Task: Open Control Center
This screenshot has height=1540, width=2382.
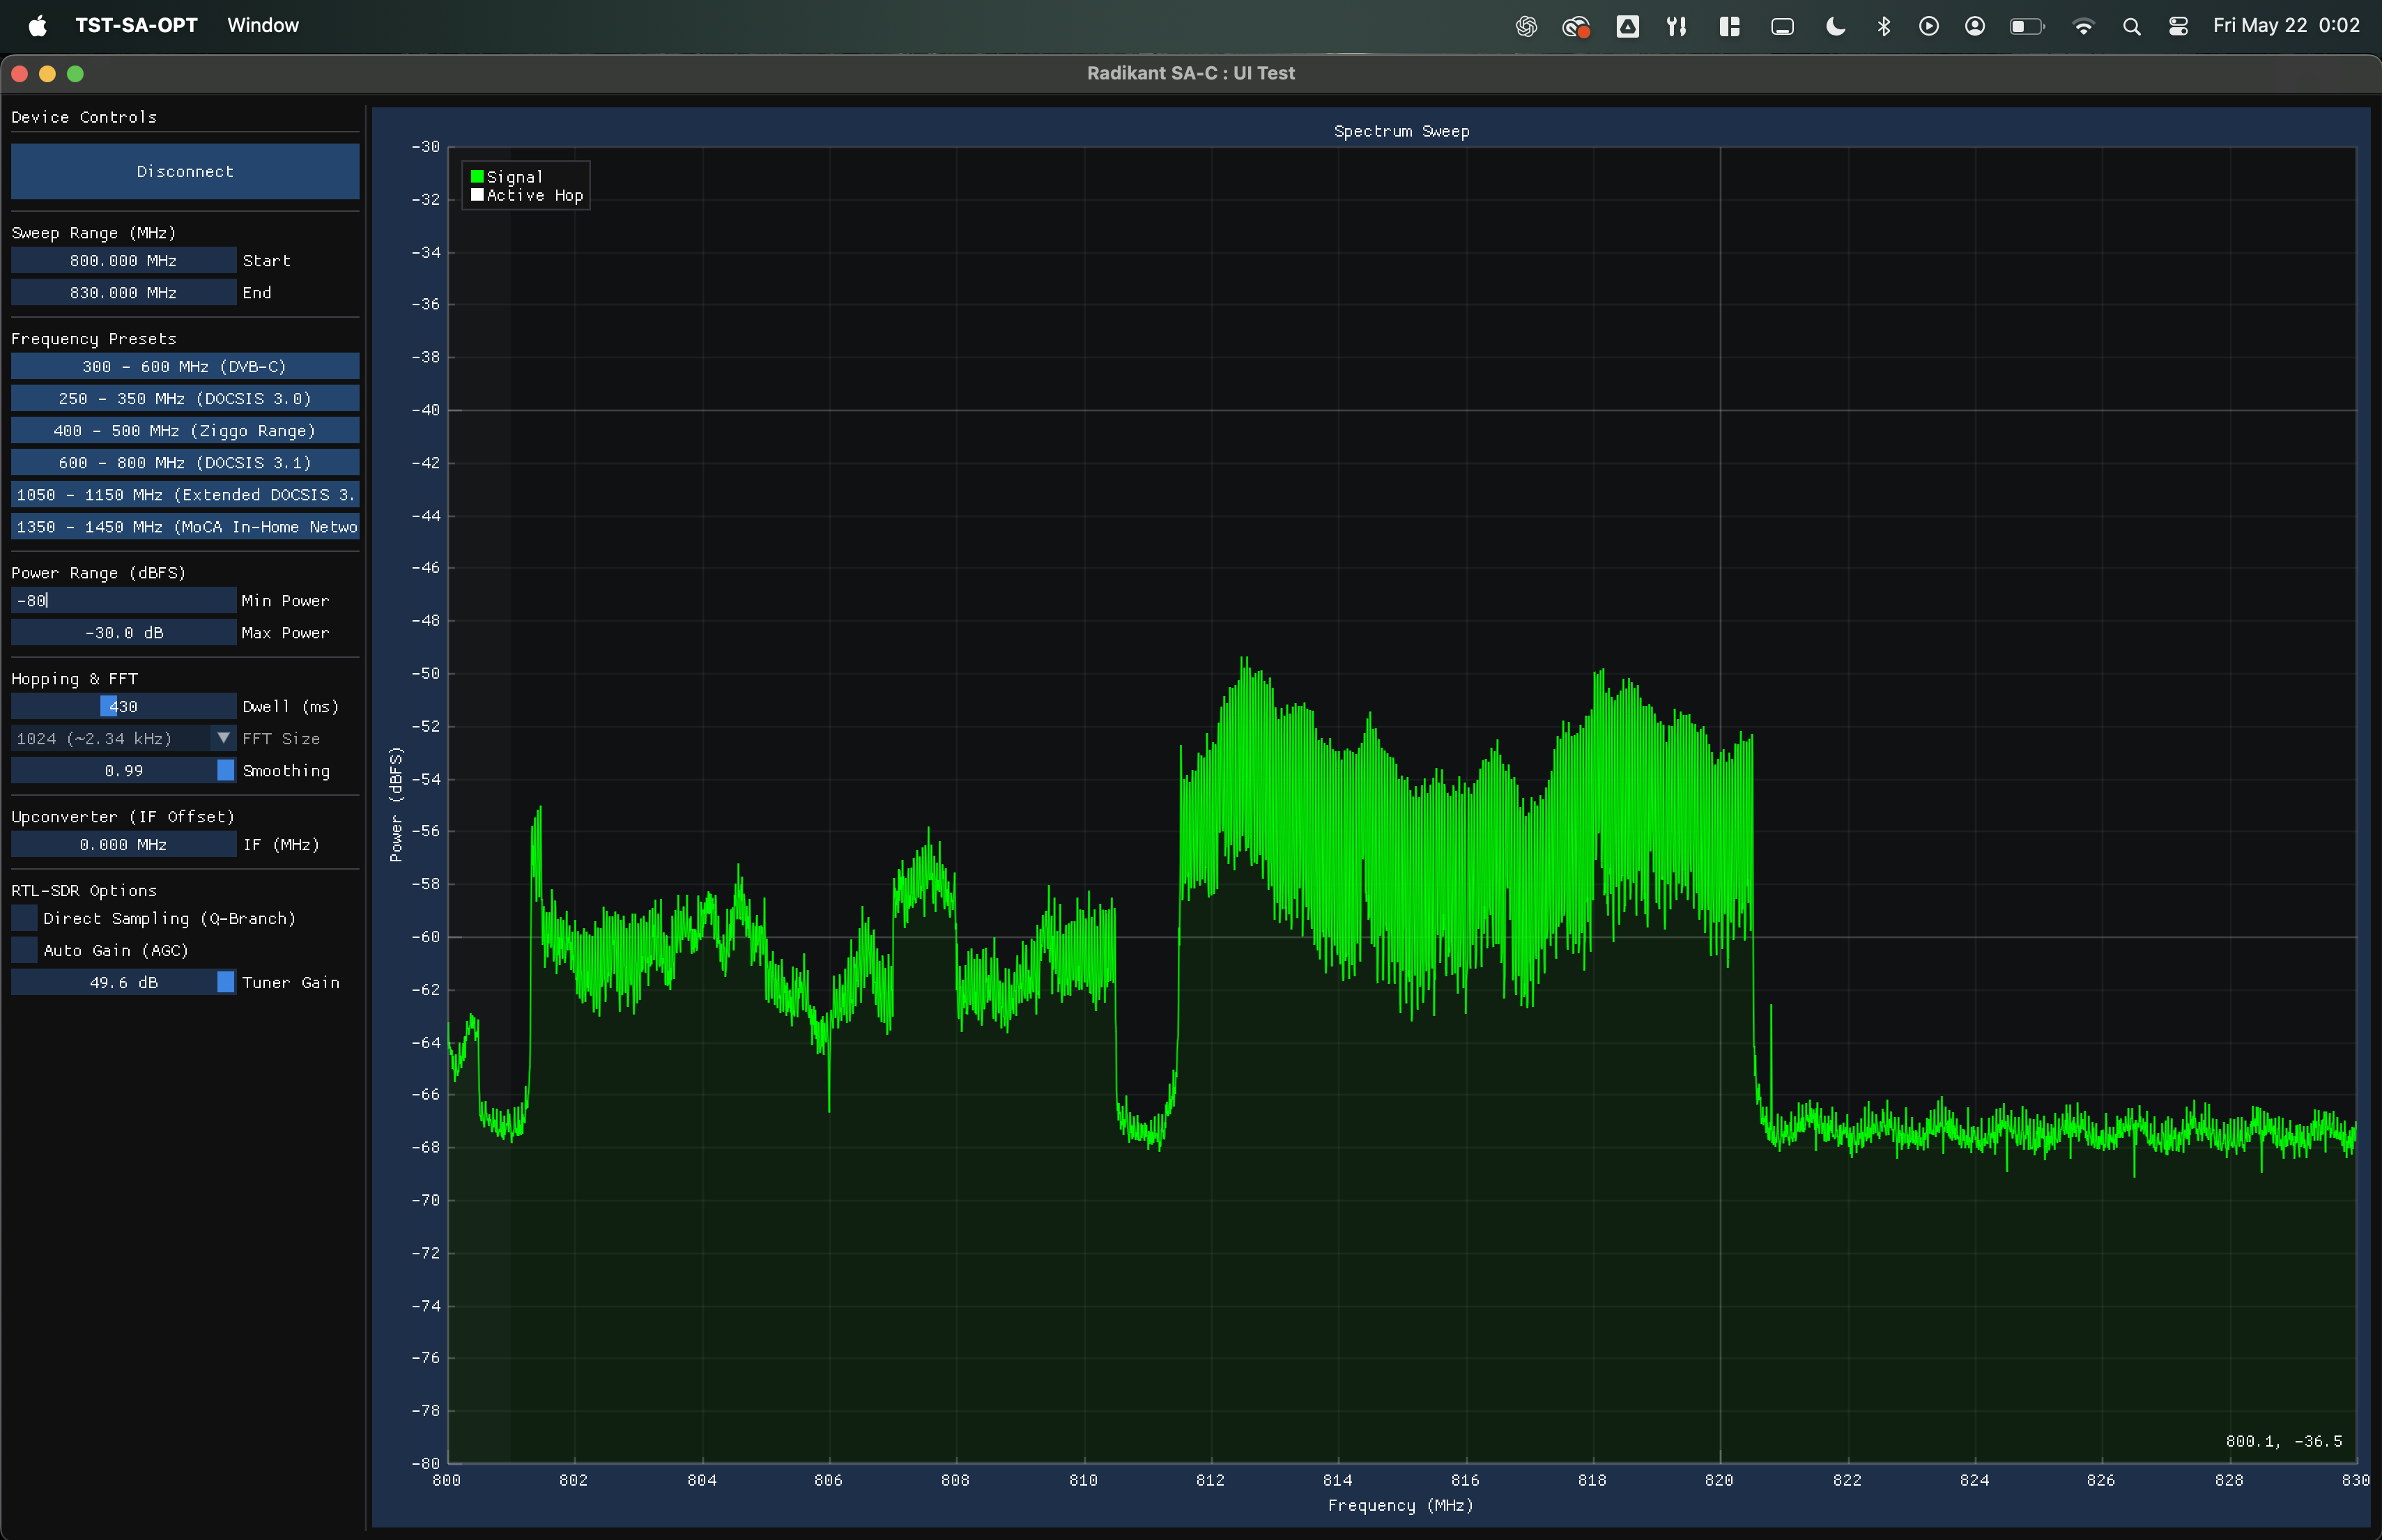Action: (2179, 26)
